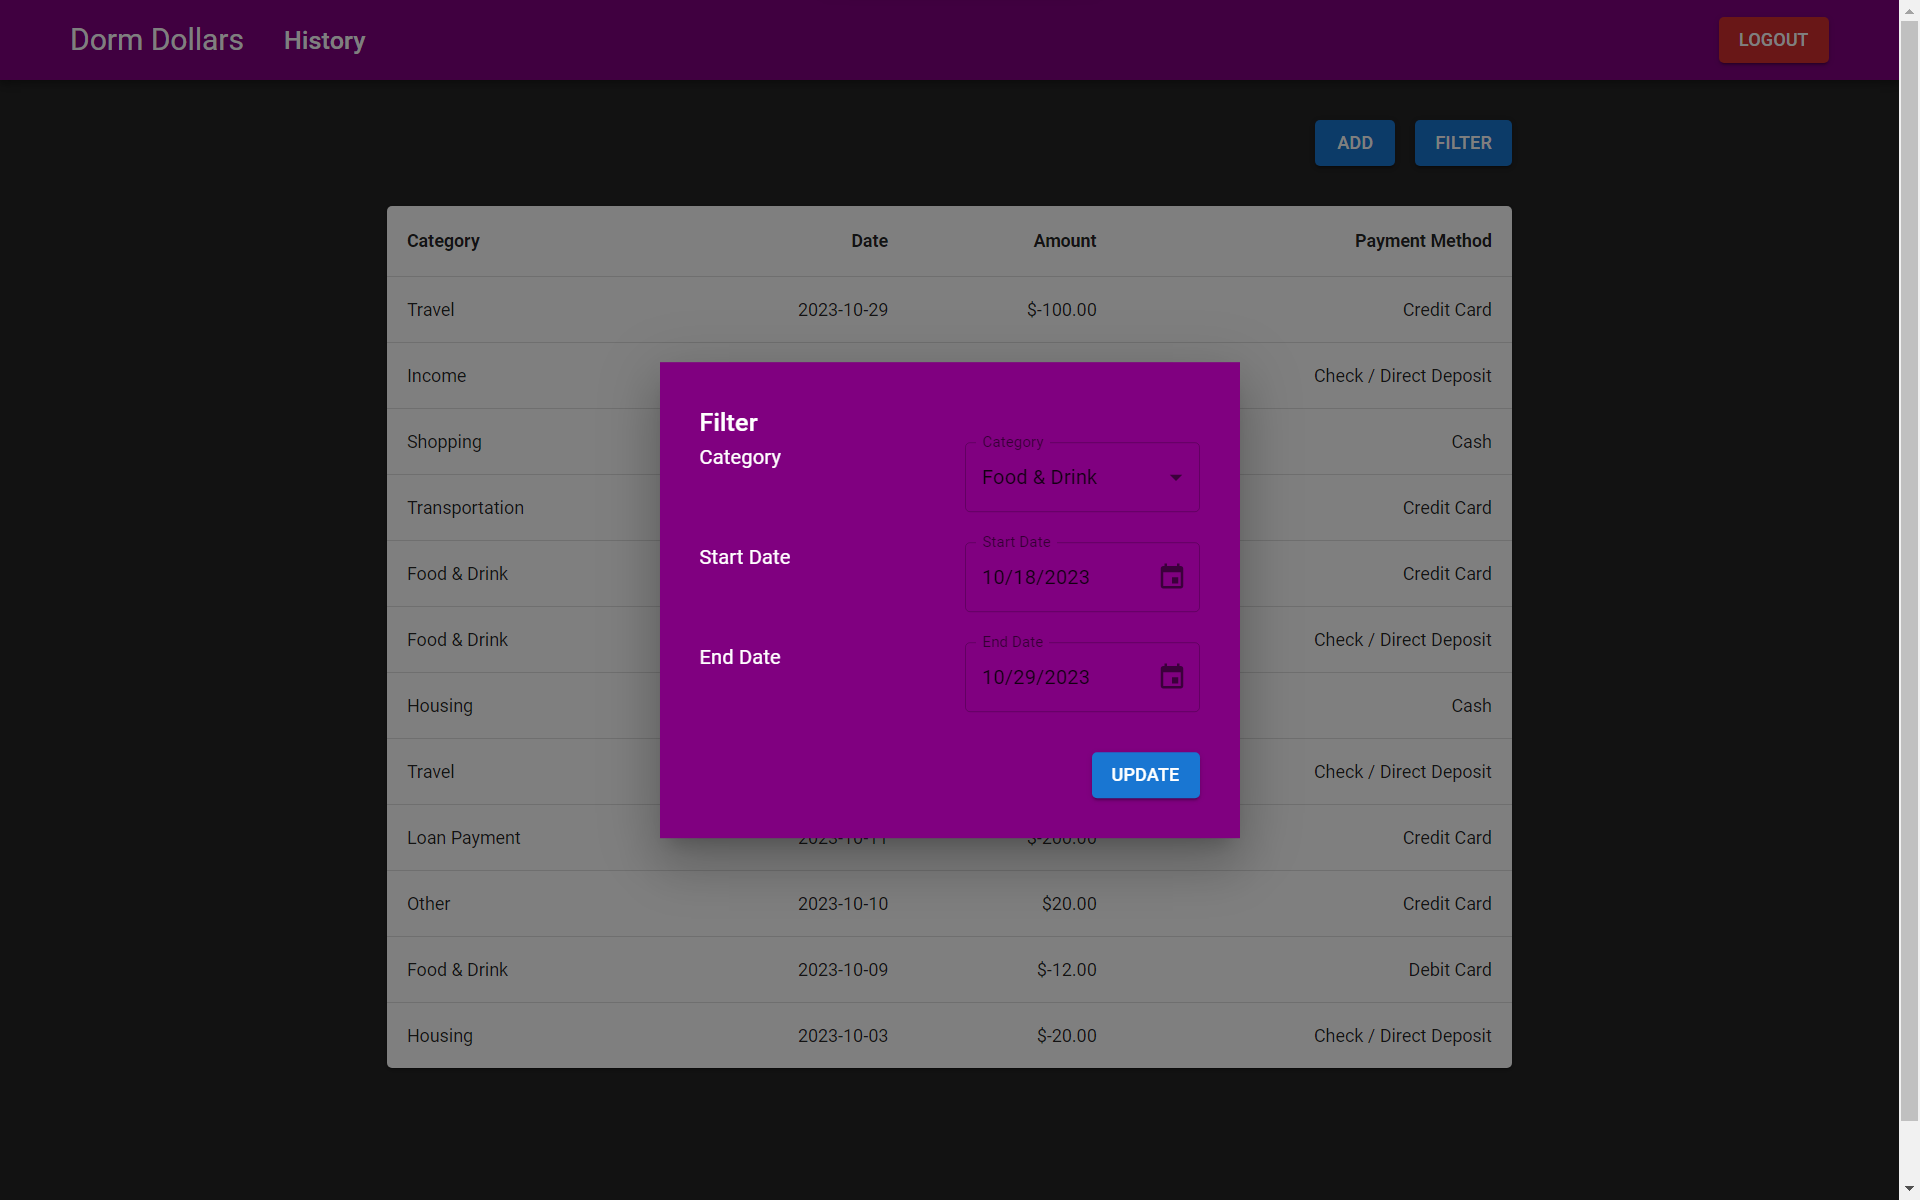Click the Update button in Filter dialog

coord(1144,775)
